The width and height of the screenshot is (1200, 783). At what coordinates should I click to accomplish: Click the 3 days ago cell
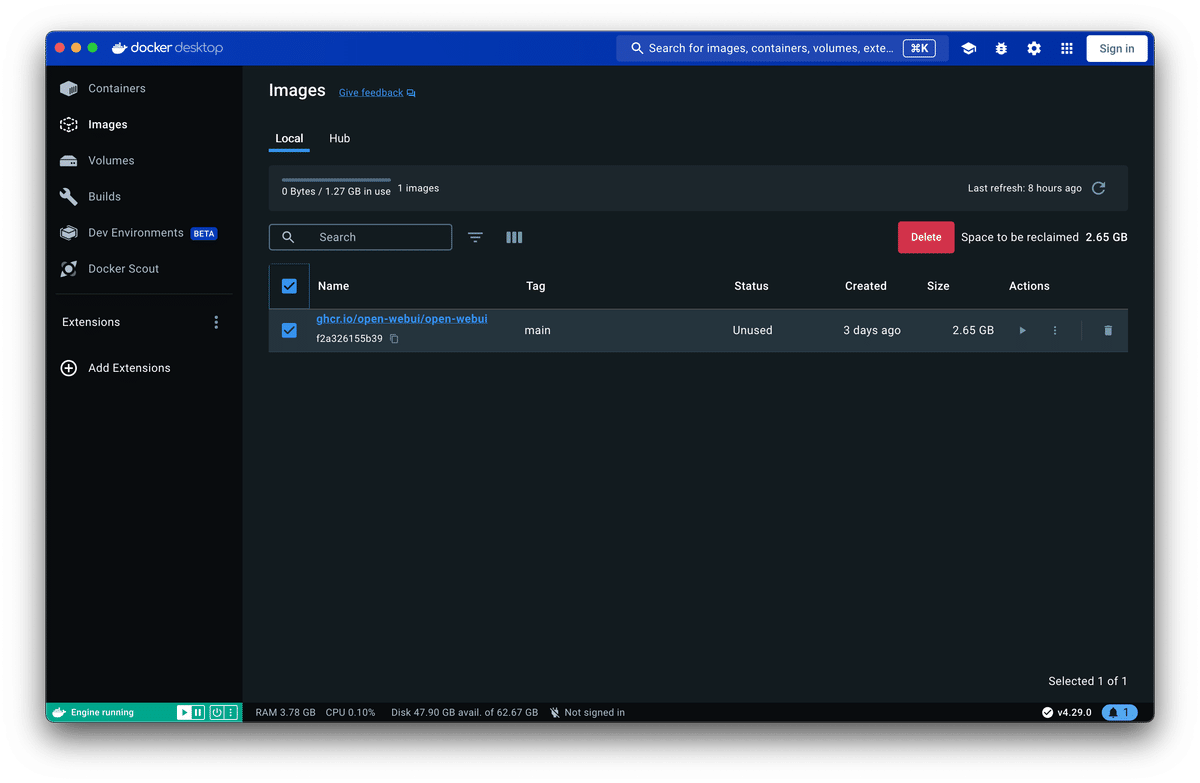872,330
